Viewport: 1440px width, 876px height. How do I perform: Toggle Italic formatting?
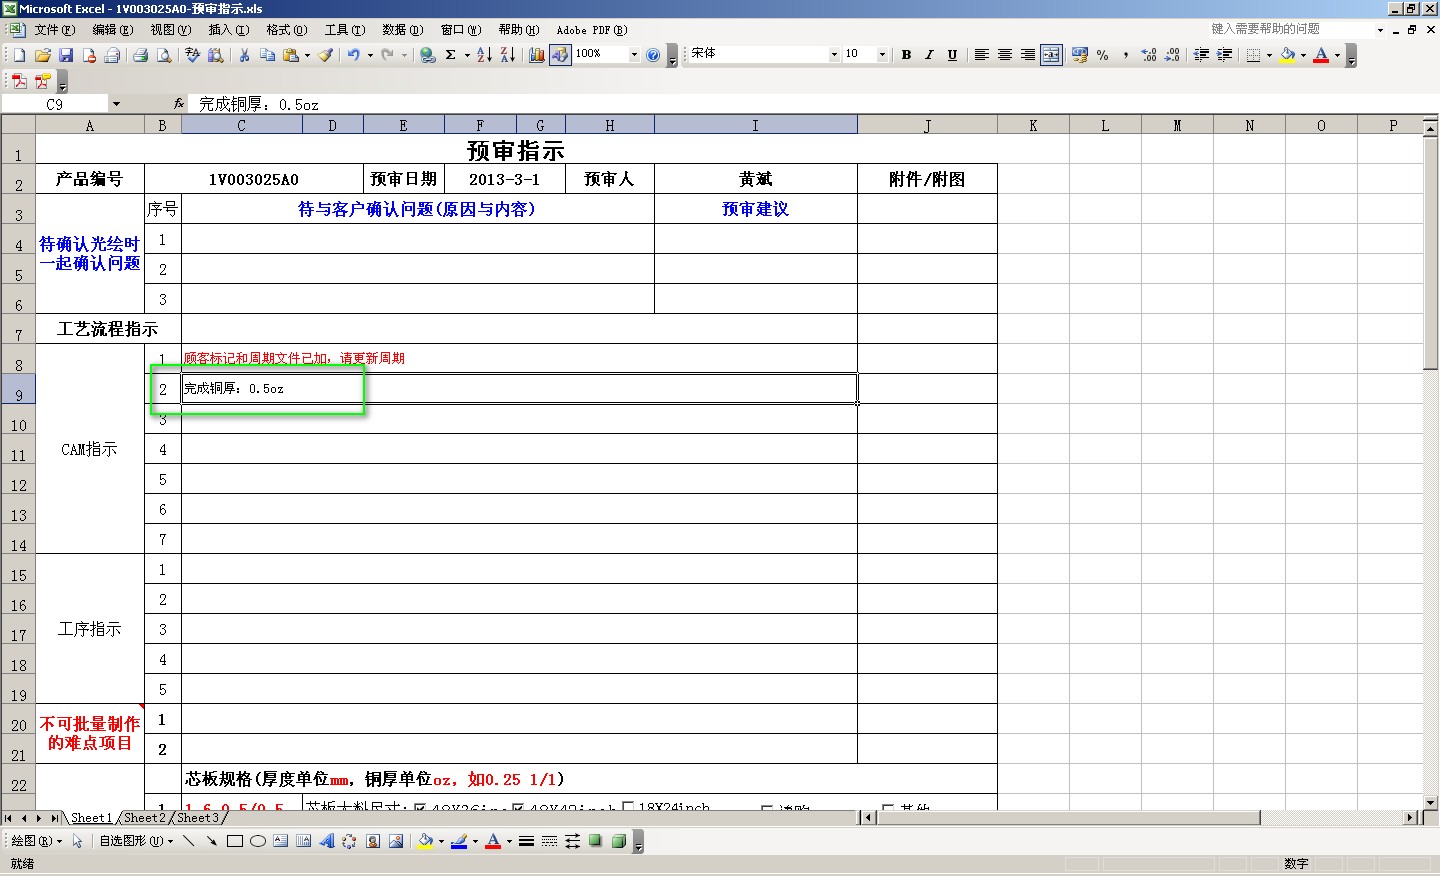929,55
